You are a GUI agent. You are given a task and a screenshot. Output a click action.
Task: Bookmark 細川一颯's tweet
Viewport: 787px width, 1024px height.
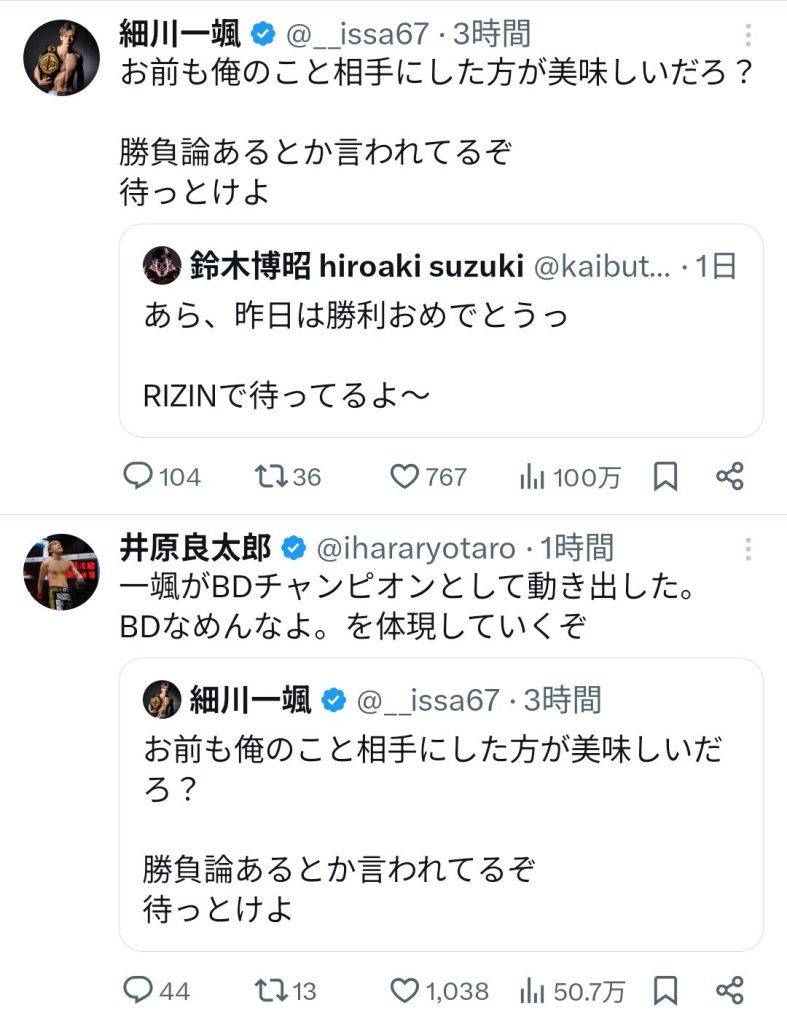[665, 477]
